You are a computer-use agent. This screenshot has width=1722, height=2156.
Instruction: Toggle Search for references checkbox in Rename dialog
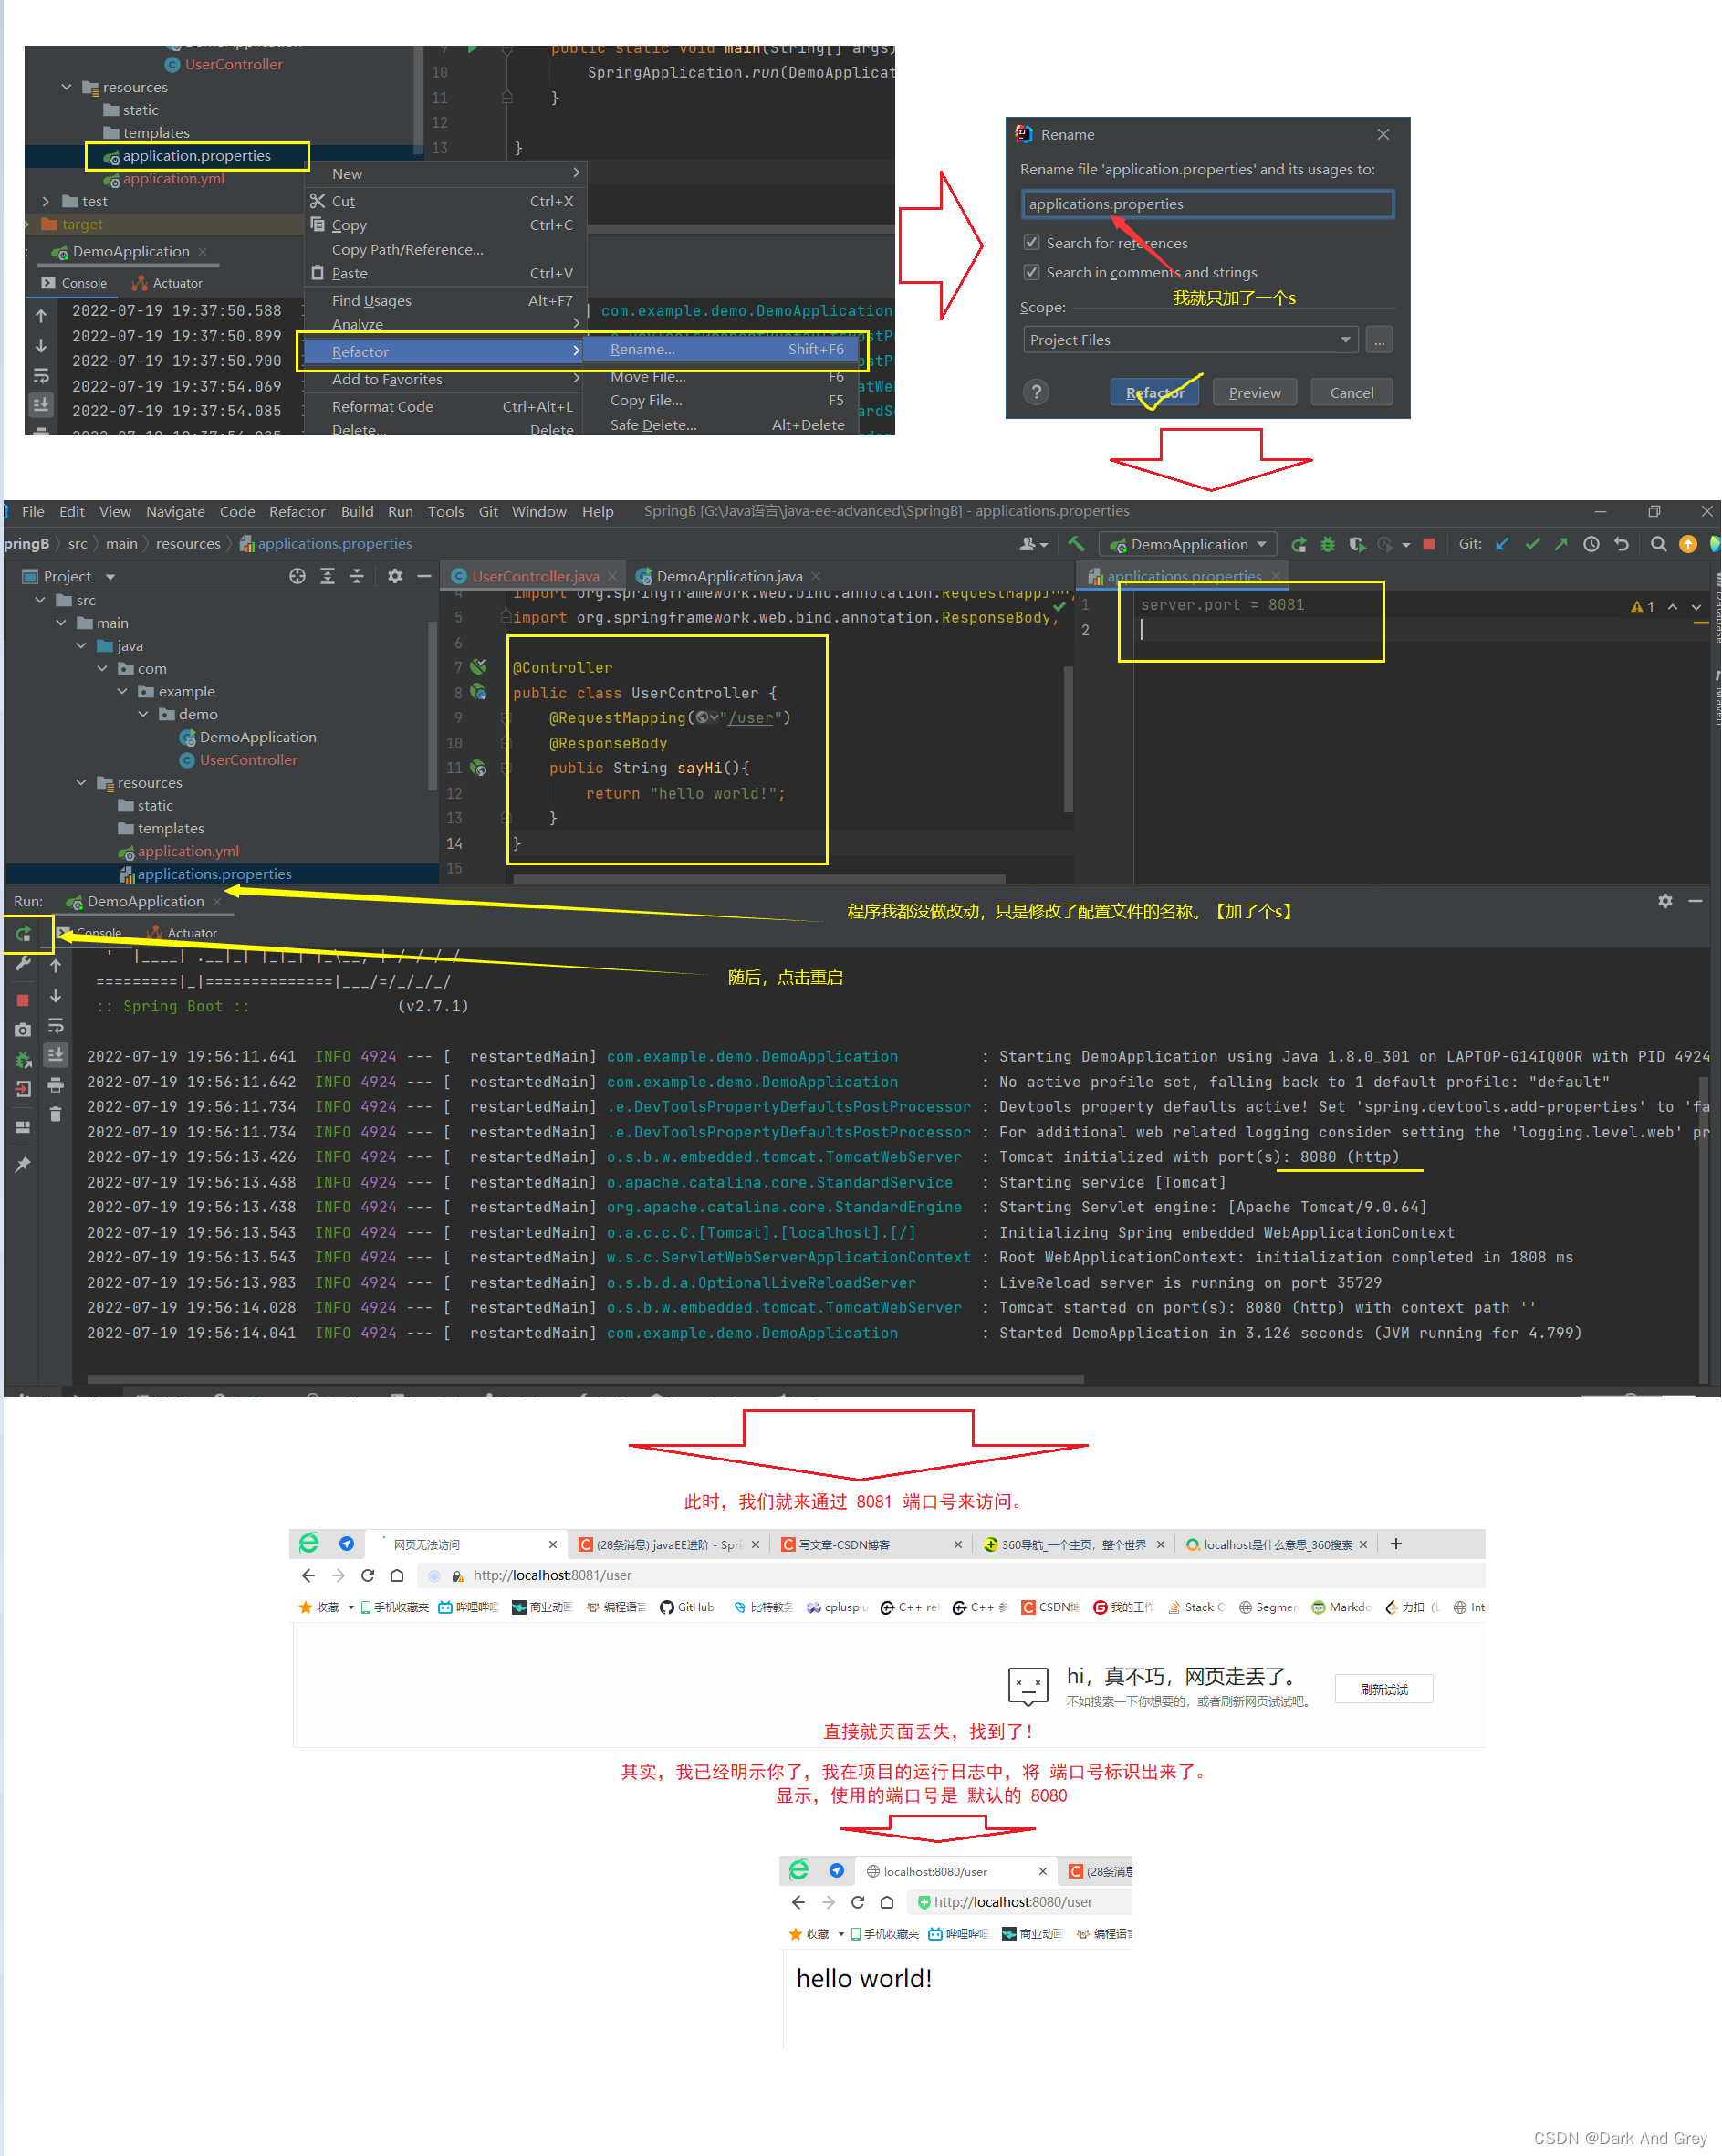pos(1031,243)
